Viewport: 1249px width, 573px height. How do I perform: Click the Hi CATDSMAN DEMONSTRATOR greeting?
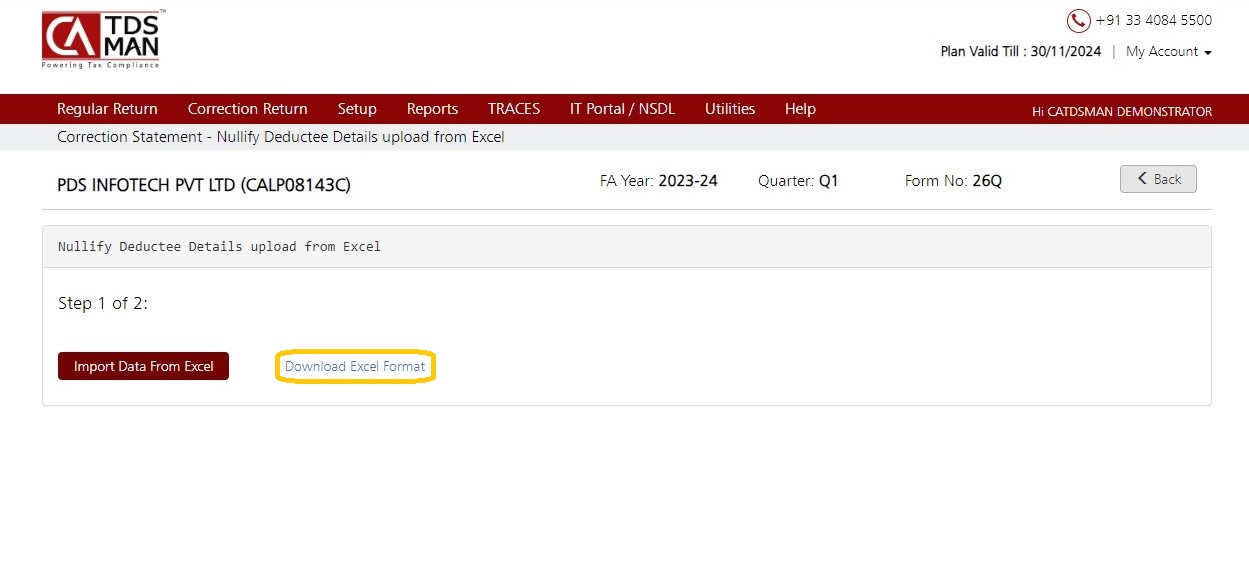coord(1122,111)
